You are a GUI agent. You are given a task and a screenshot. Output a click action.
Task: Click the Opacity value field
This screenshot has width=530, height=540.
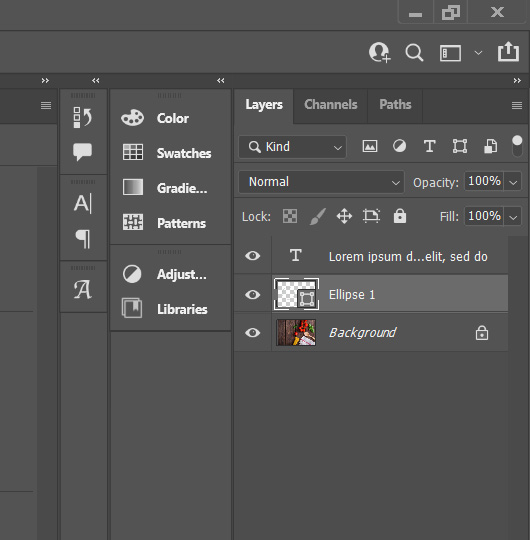pos(484,181)
